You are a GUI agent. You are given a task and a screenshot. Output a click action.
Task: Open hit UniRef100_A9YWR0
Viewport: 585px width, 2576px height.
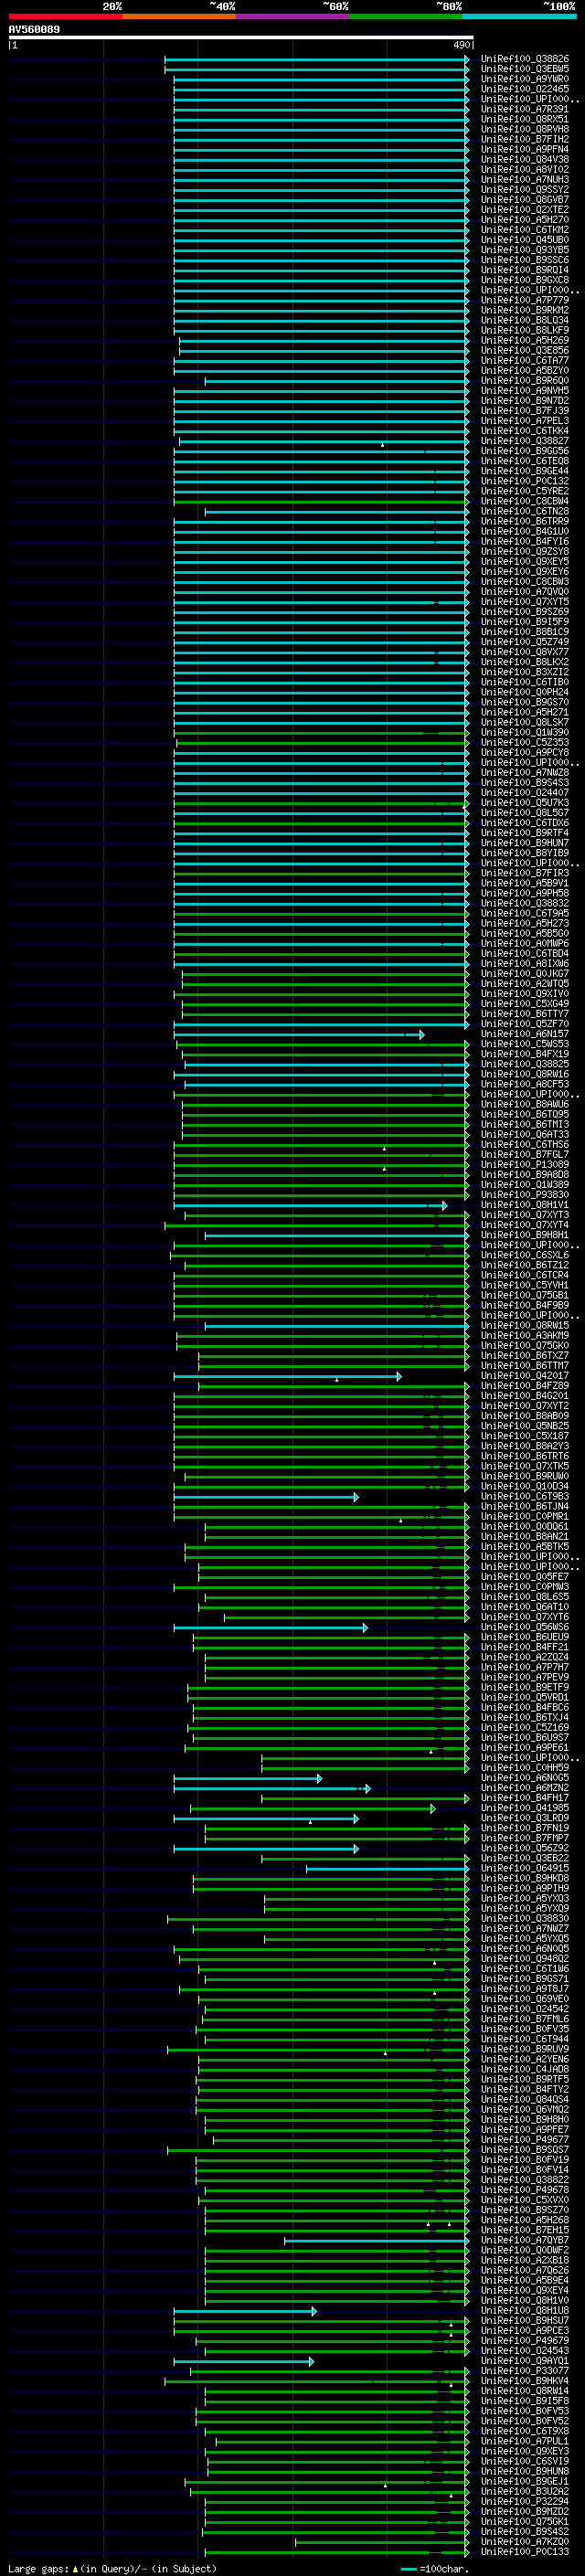click(525, 79)
